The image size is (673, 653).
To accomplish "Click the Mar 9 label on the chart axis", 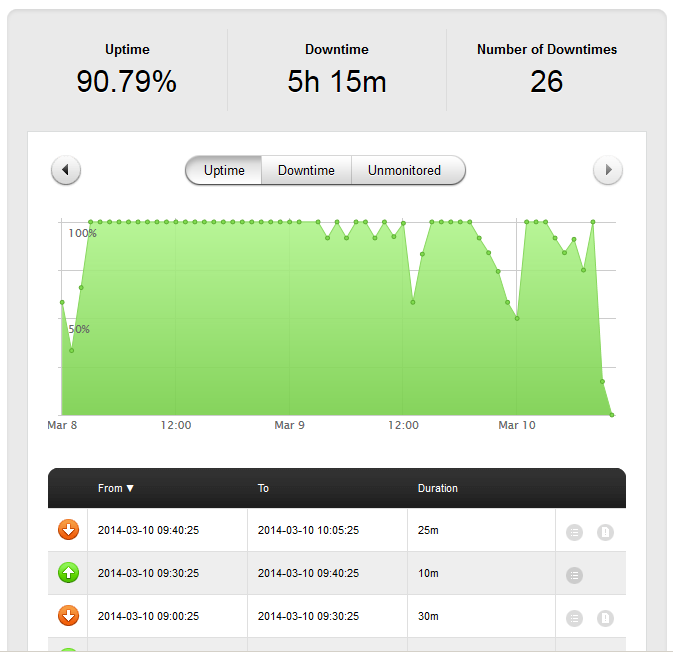I will tap(289, 425).
